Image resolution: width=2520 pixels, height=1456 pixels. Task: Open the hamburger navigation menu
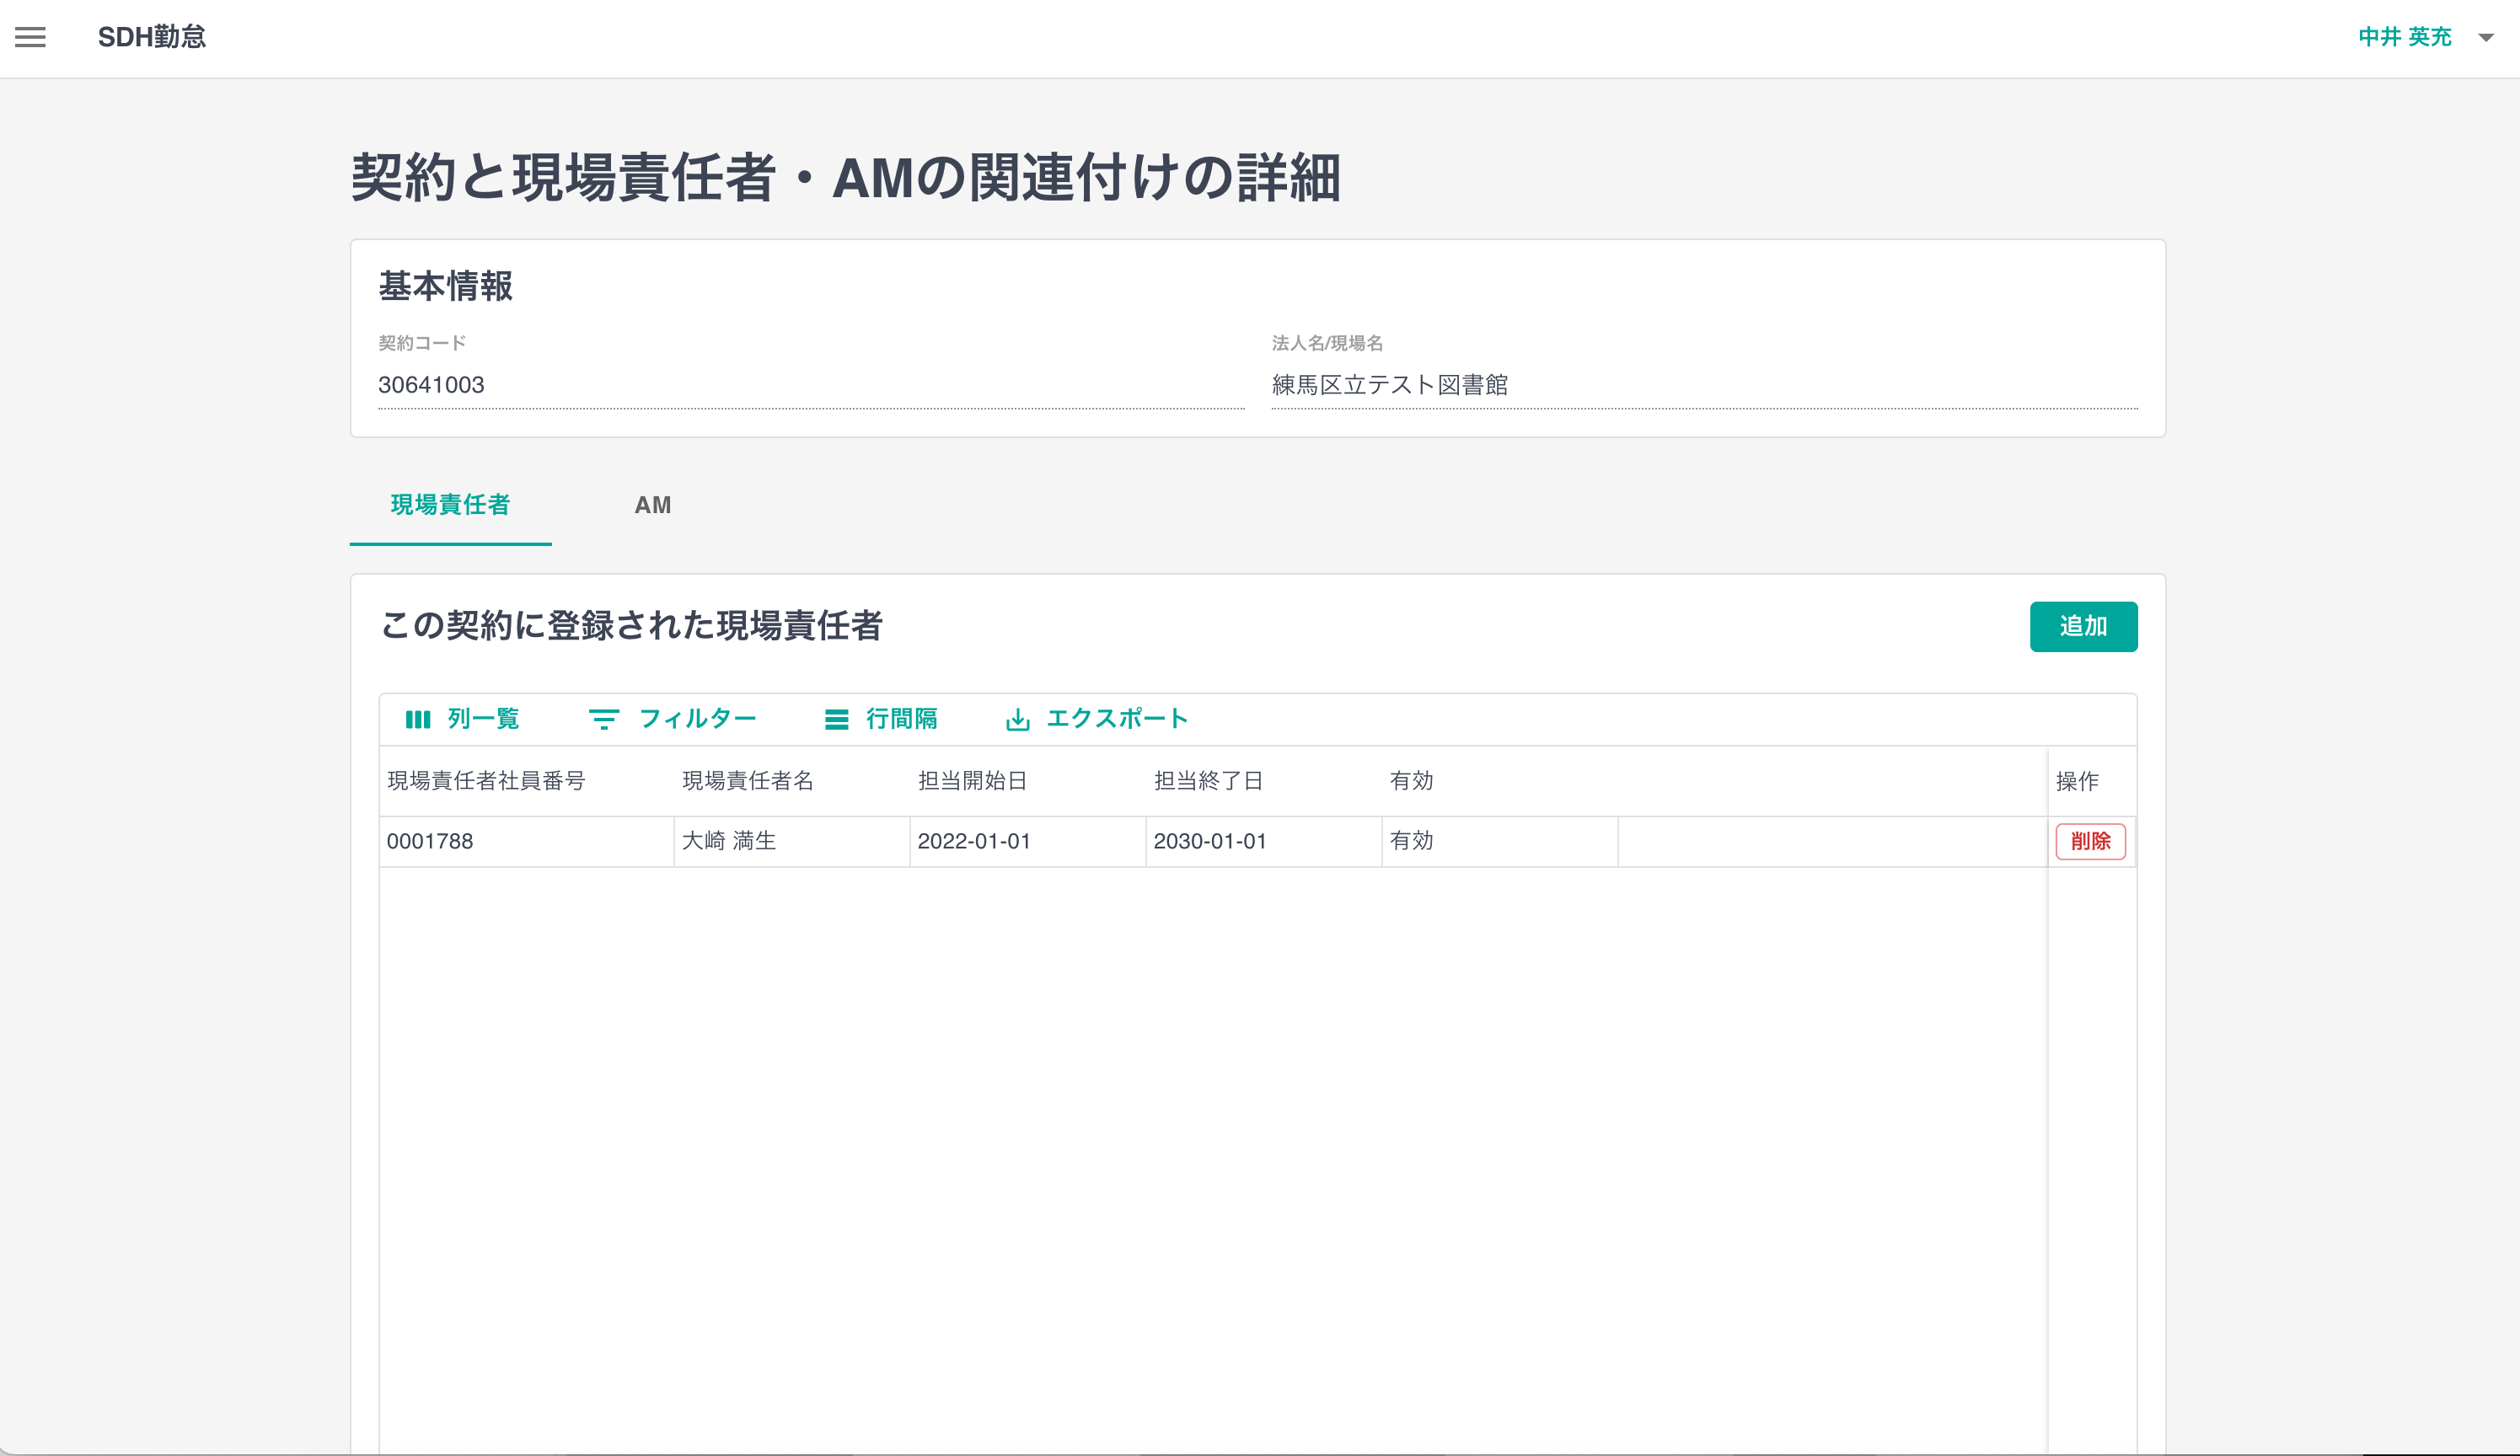click(x=30, y=38)
